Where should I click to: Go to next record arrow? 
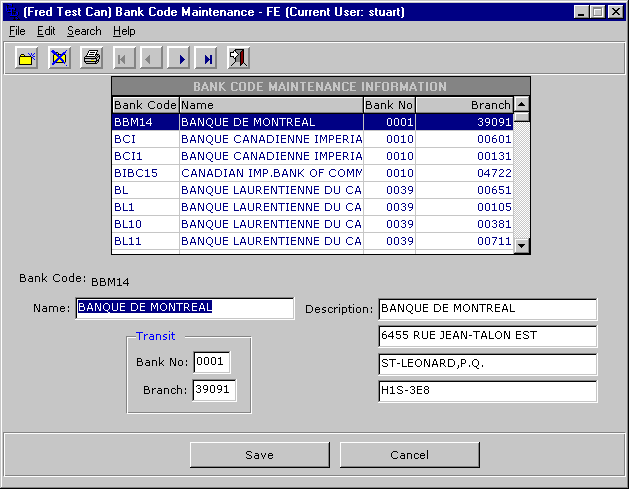179,59
